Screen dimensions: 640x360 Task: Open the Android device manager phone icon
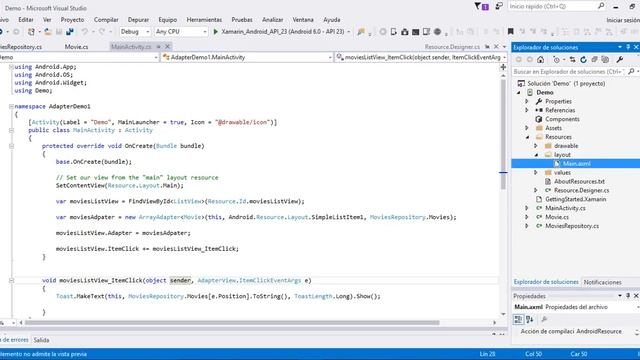coord(394,32)
